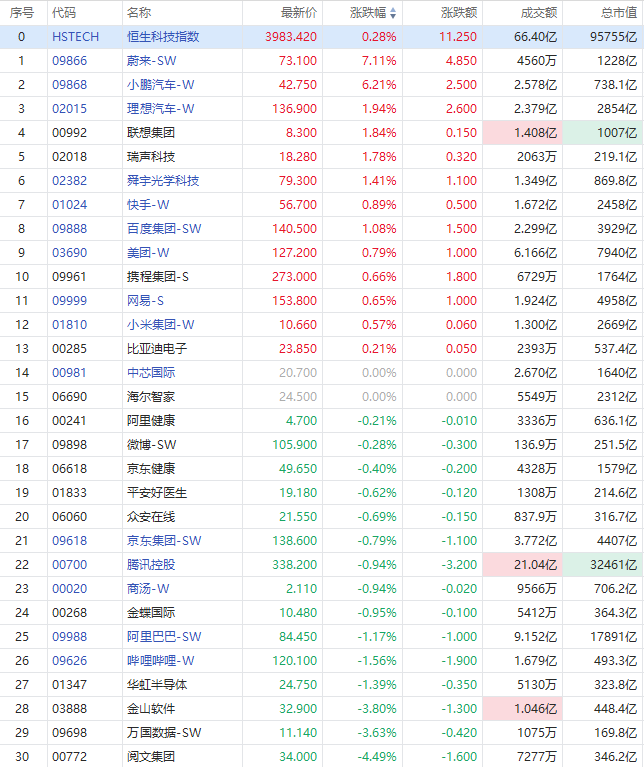644x767 pixels.
Task: Click the 代码 column header
Action: [64, 13]
